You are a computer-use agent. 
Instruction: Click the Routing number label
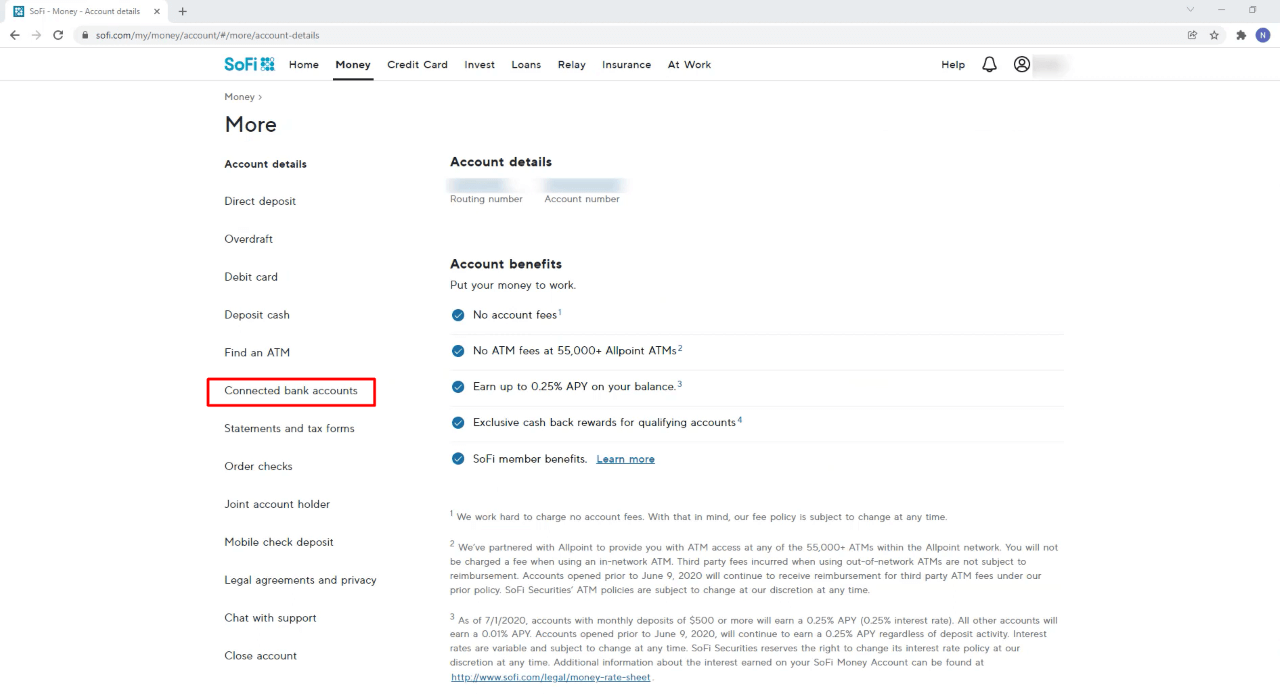point(486,199)
